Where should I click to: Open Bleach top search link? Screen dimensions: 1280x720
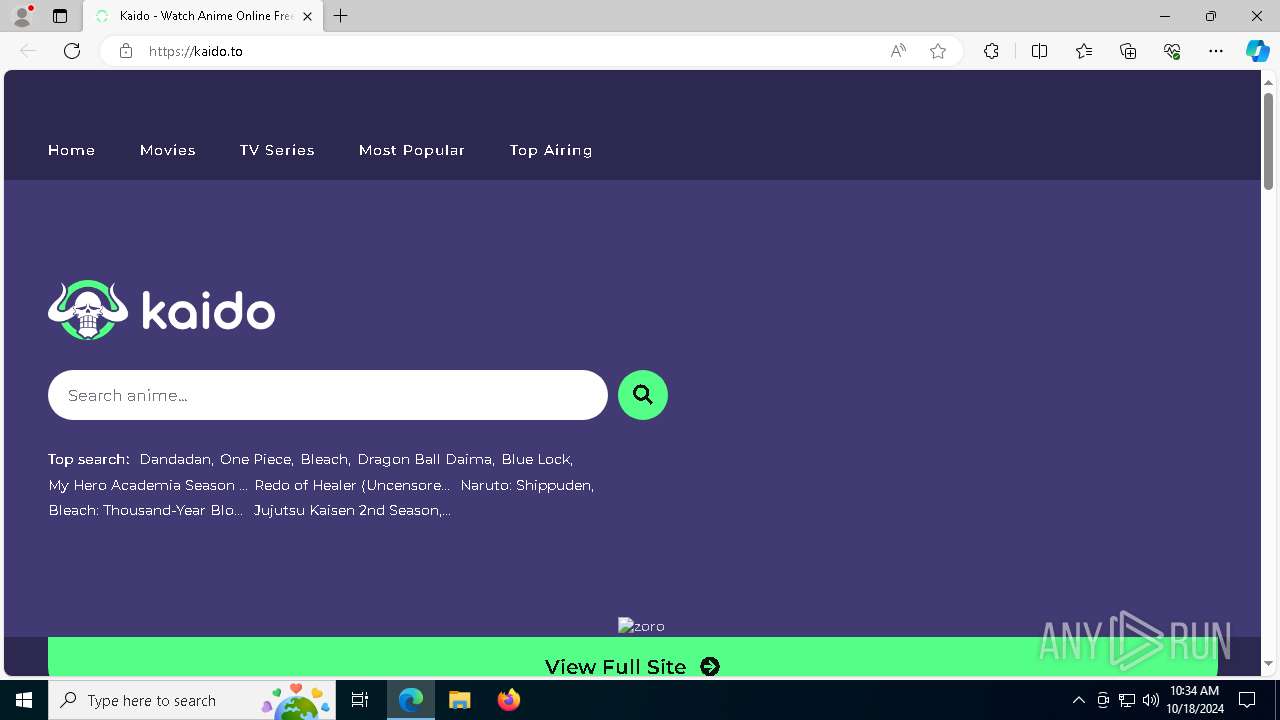click(325, 459)
